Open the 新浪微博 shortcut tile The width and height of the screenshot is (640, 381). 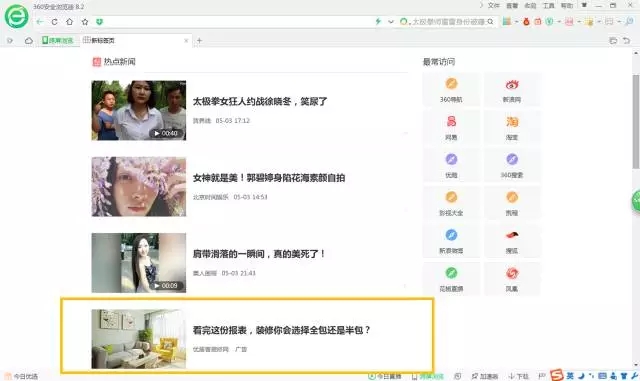tap(451, 241)
